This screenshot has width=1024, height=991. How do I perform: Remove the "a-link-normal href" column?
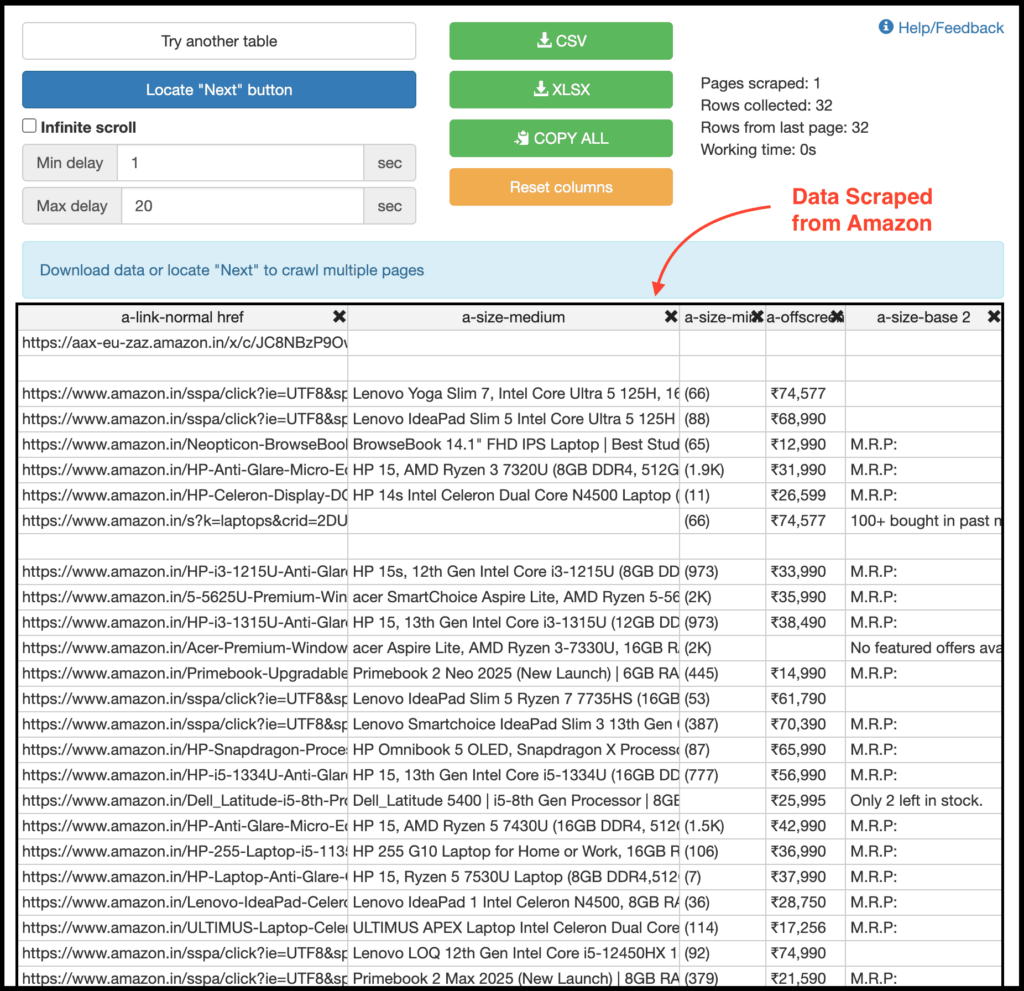tap(340, 316)
